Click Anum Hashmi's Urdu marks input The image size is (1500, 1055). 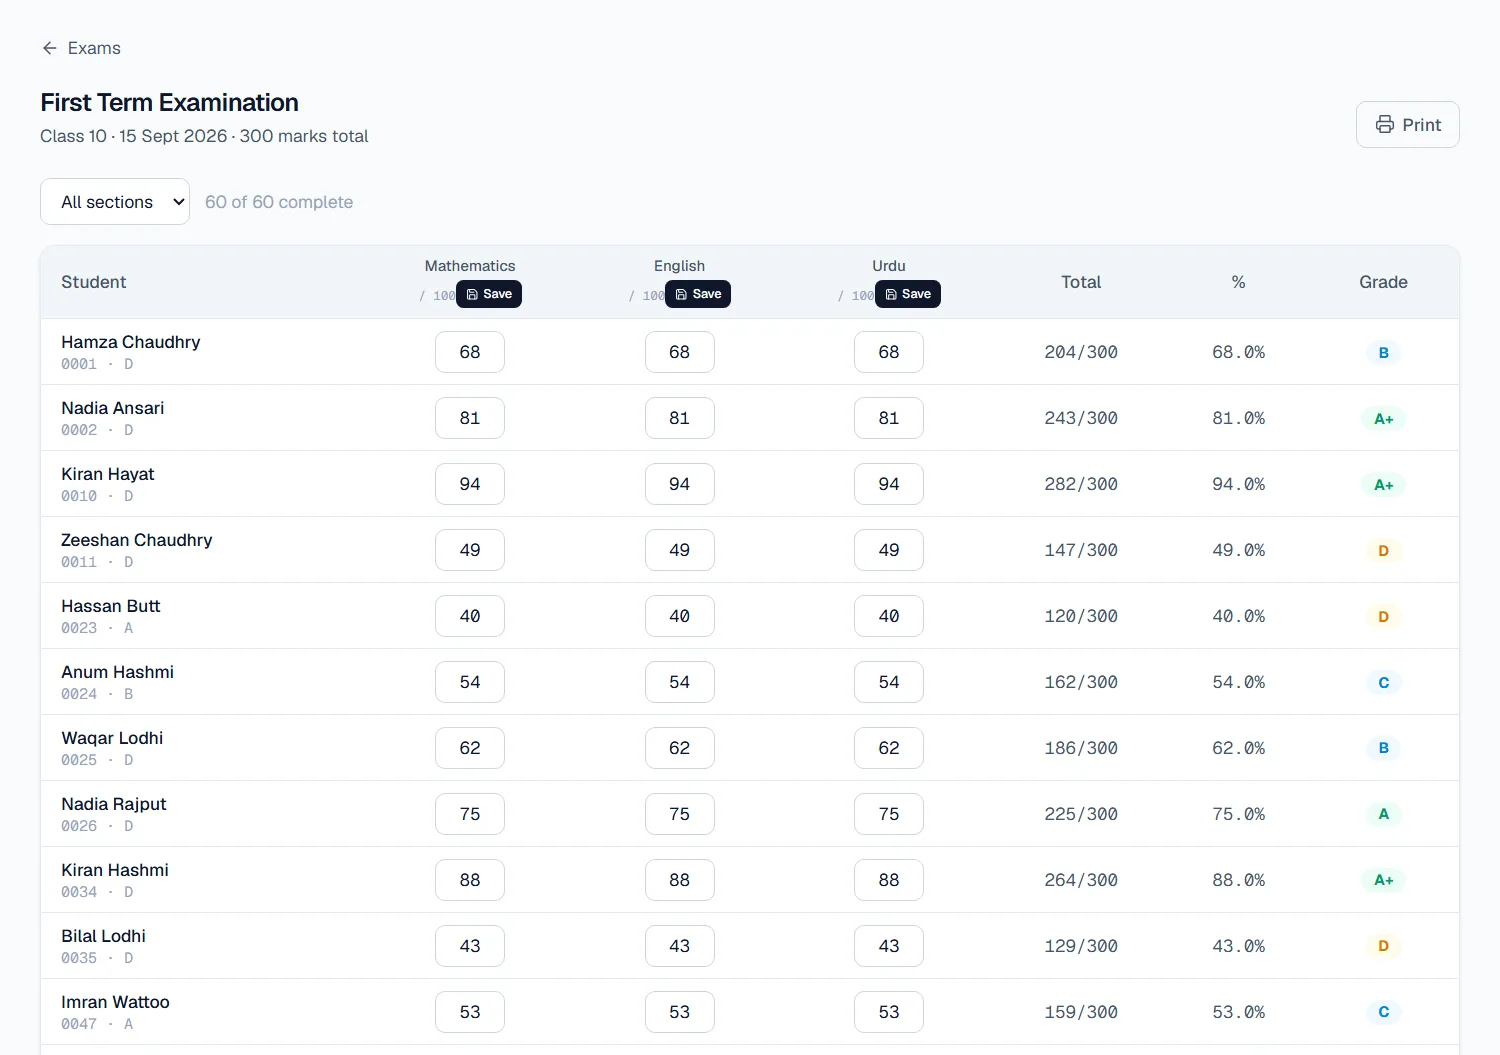tap(889, 682)
